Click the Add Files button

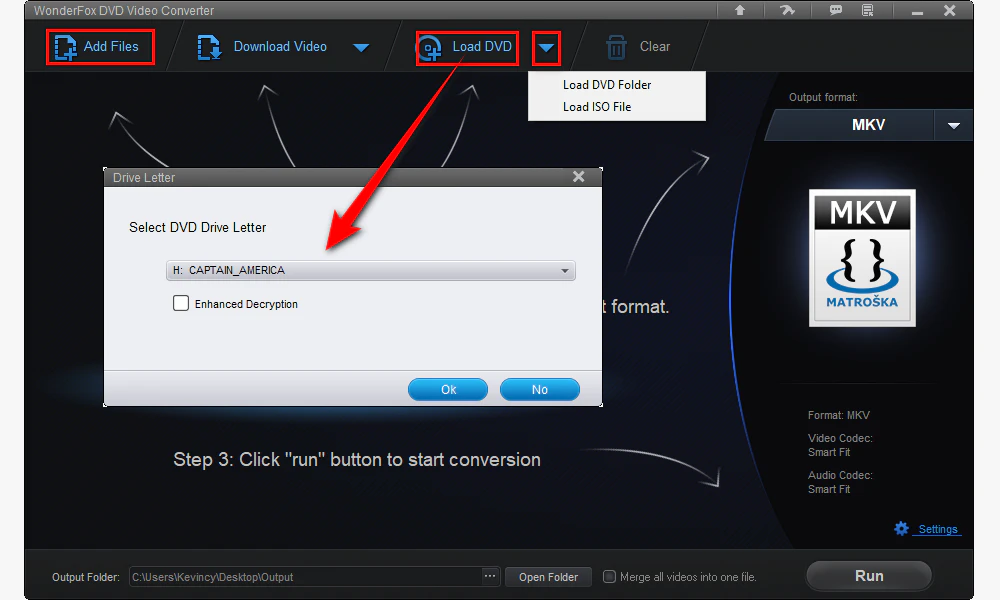100,47
